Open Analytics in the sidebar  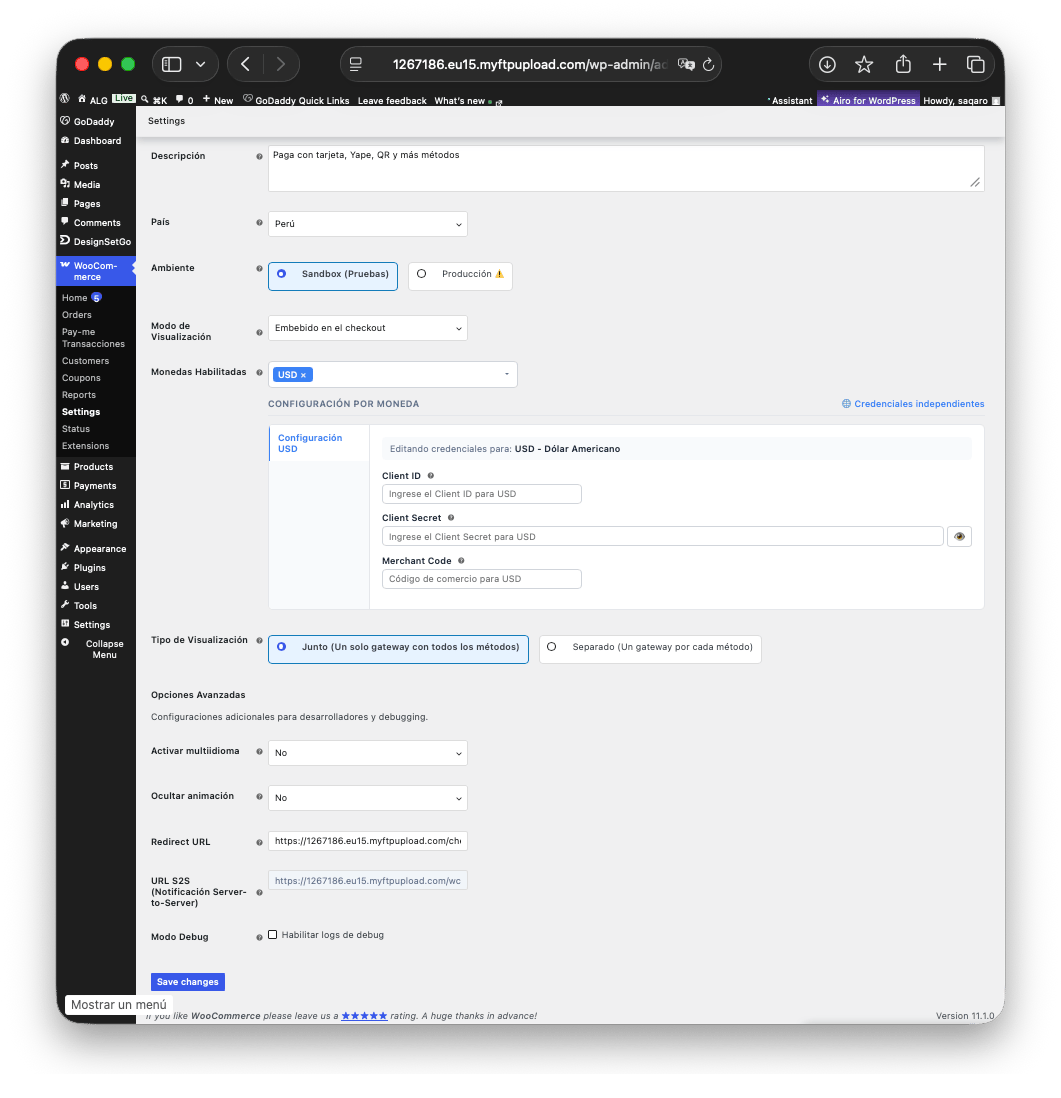pyautogui.click(x=94, y=505)
